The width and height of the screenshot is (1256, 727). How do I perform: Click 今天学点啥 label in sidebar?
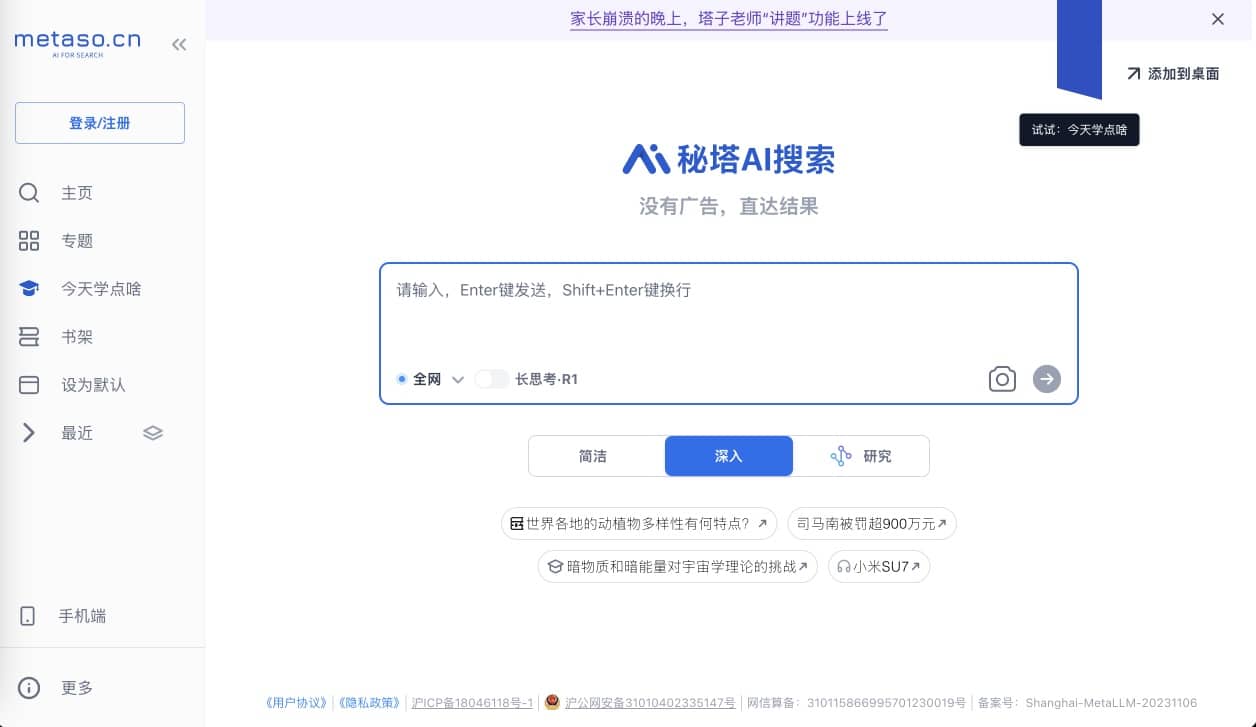tap(101, 289)
